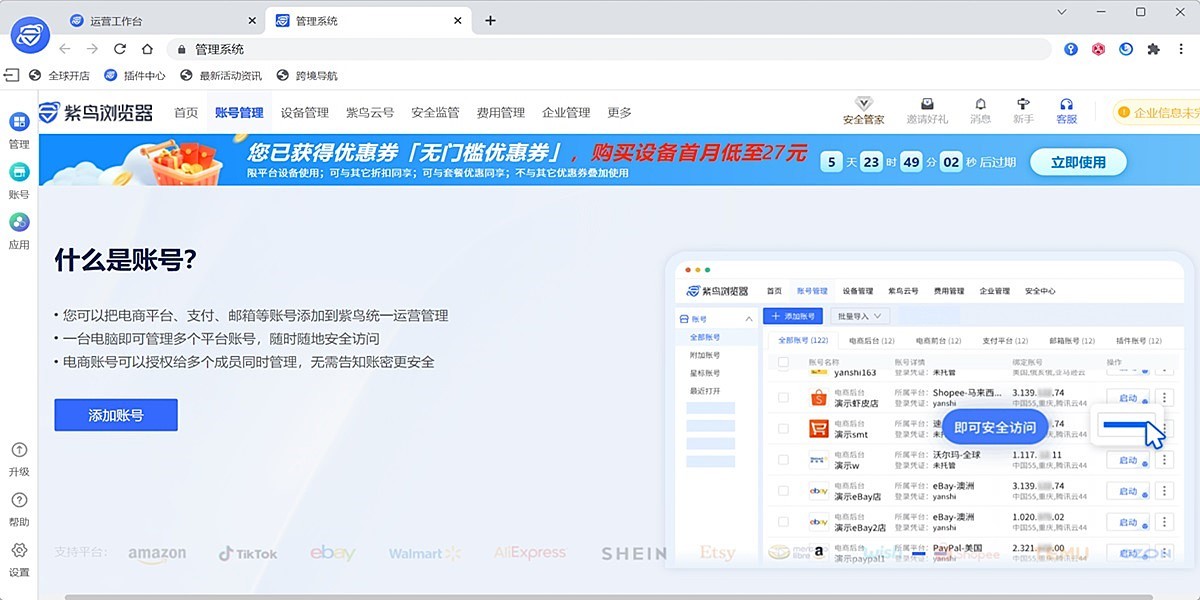Expand the 更多 menu in navigation bar
1200x600 pixels.
point(619,113)
